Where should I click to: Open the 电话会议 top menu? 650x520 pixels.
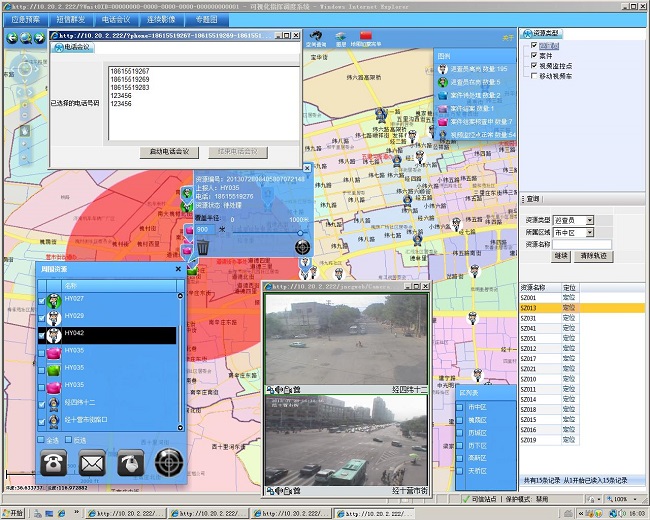[116, 19]
